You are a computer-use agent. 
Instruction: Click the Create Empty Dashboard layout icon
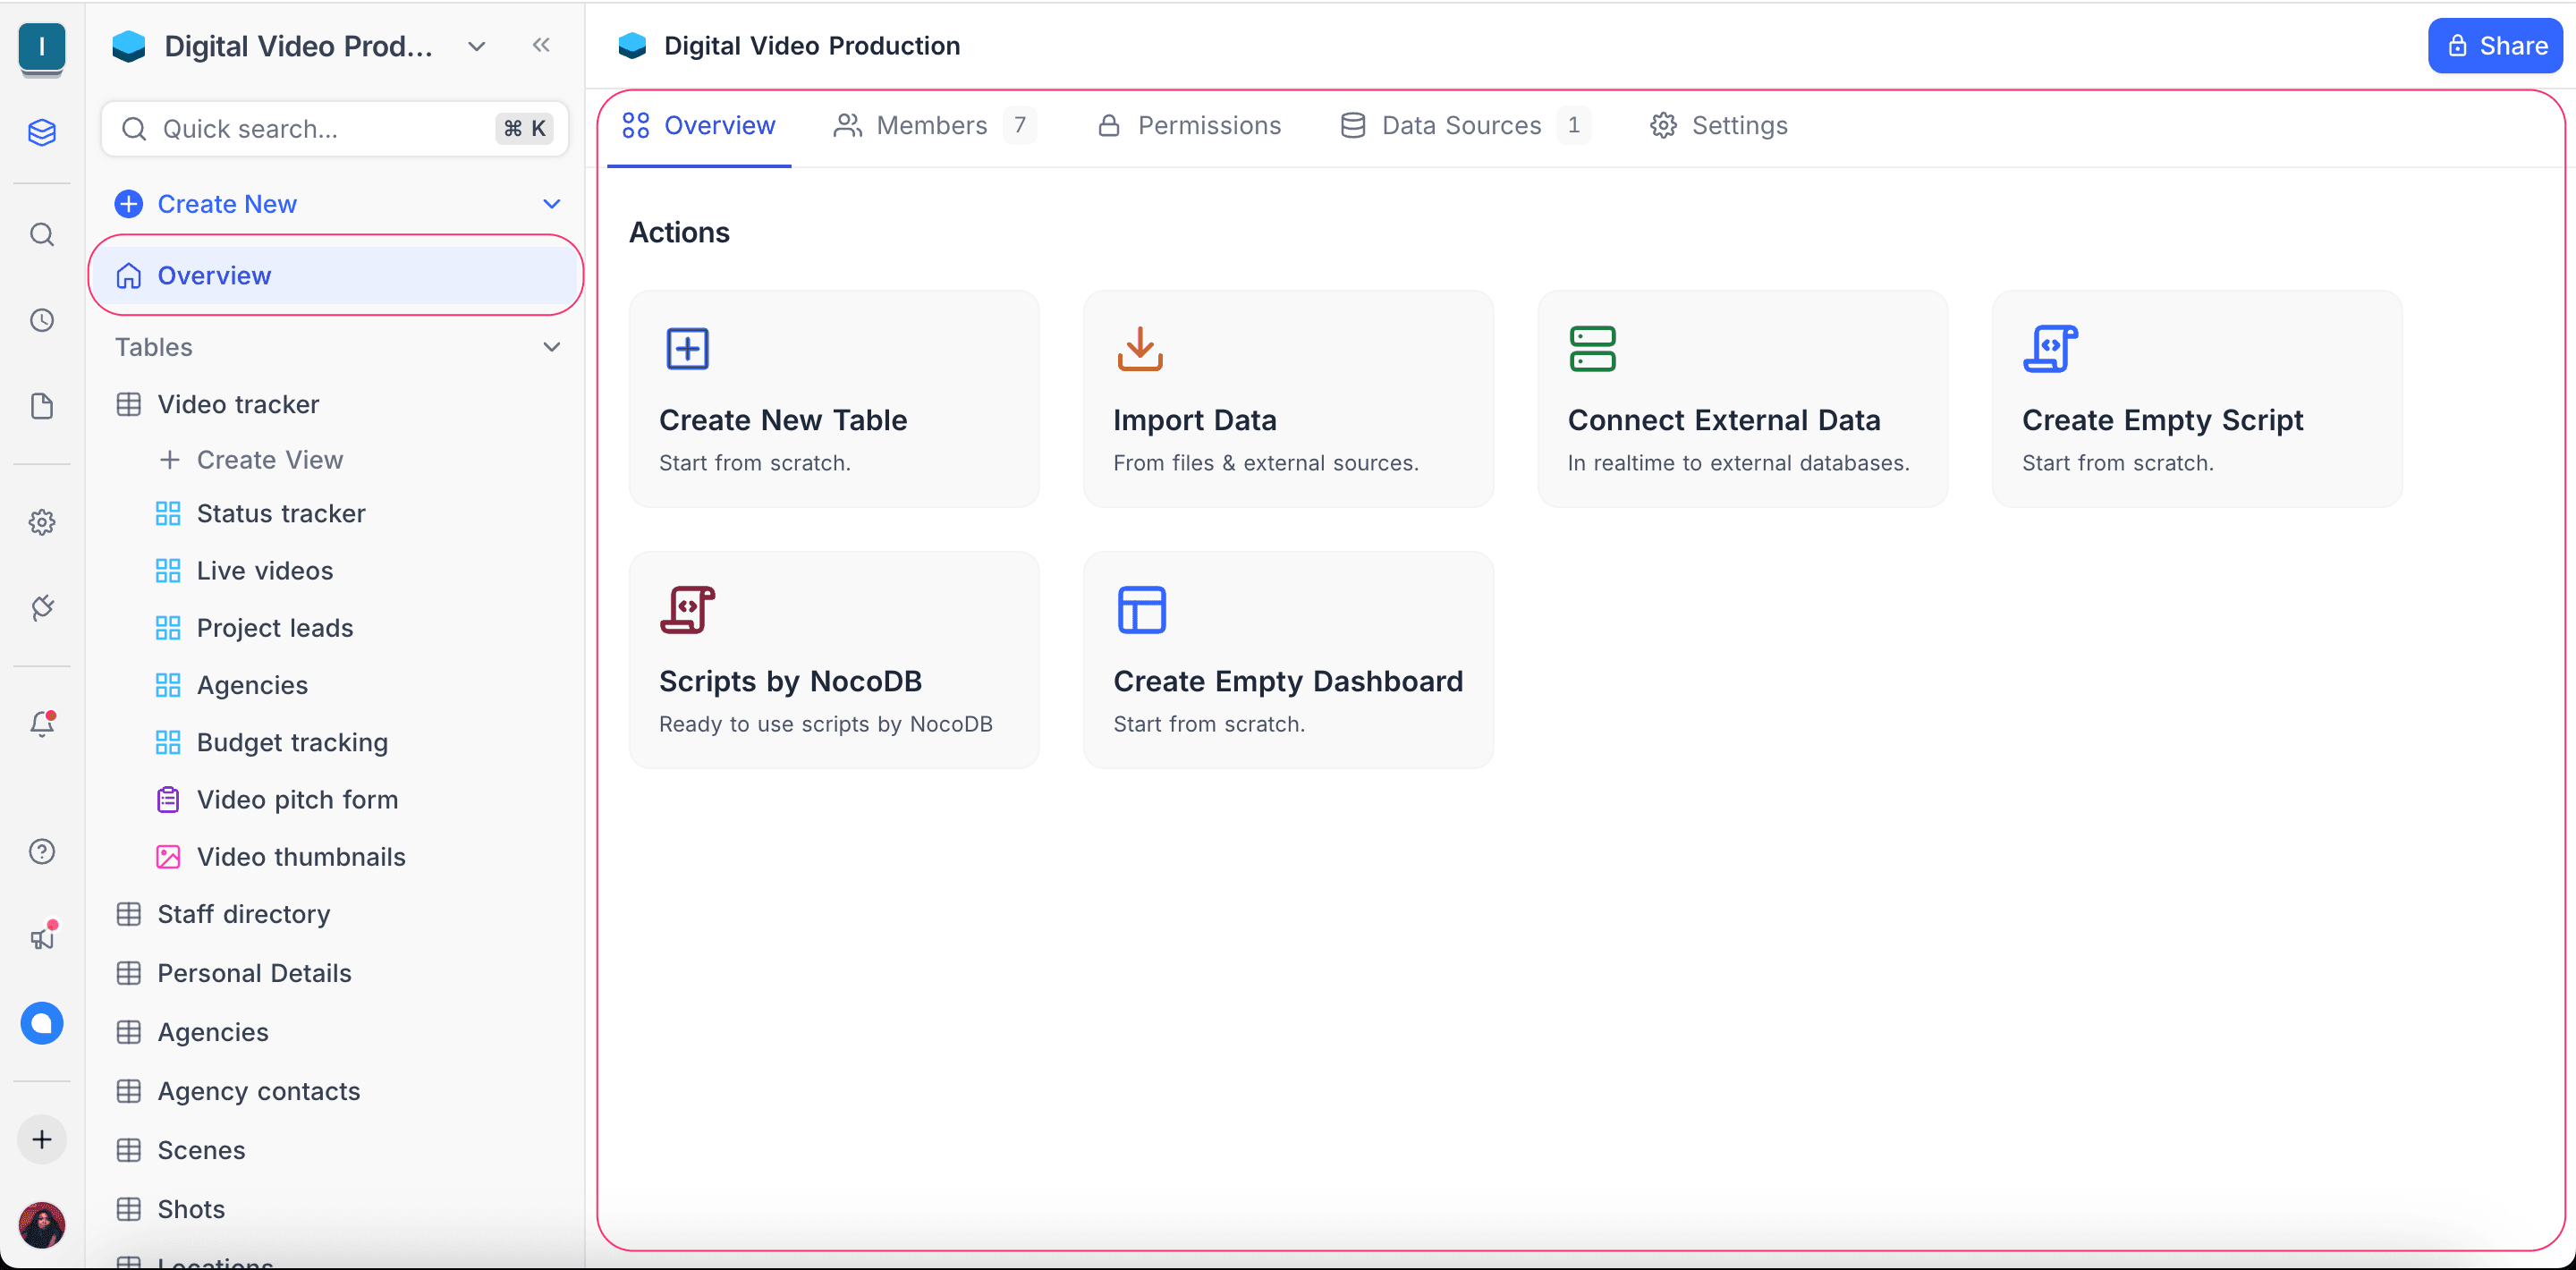pyautogui.click(x=1141, y=609)
